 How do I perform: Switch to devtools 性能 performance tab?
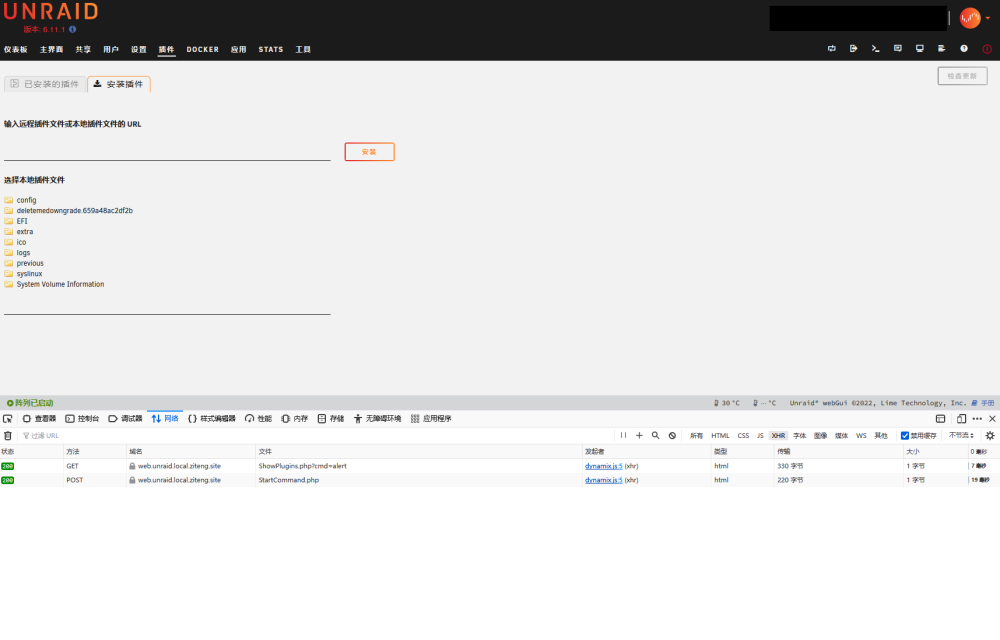point(258,419)
